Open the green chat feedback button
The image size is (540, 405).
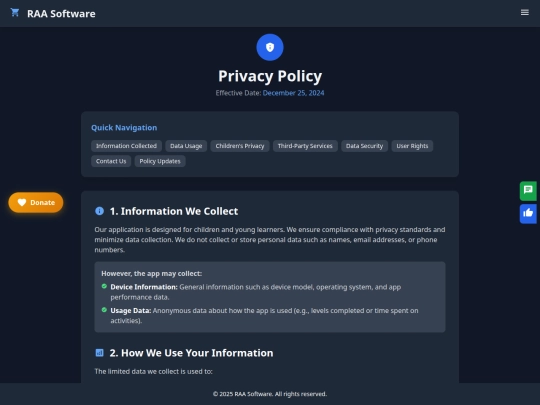[x=528, y=191]
